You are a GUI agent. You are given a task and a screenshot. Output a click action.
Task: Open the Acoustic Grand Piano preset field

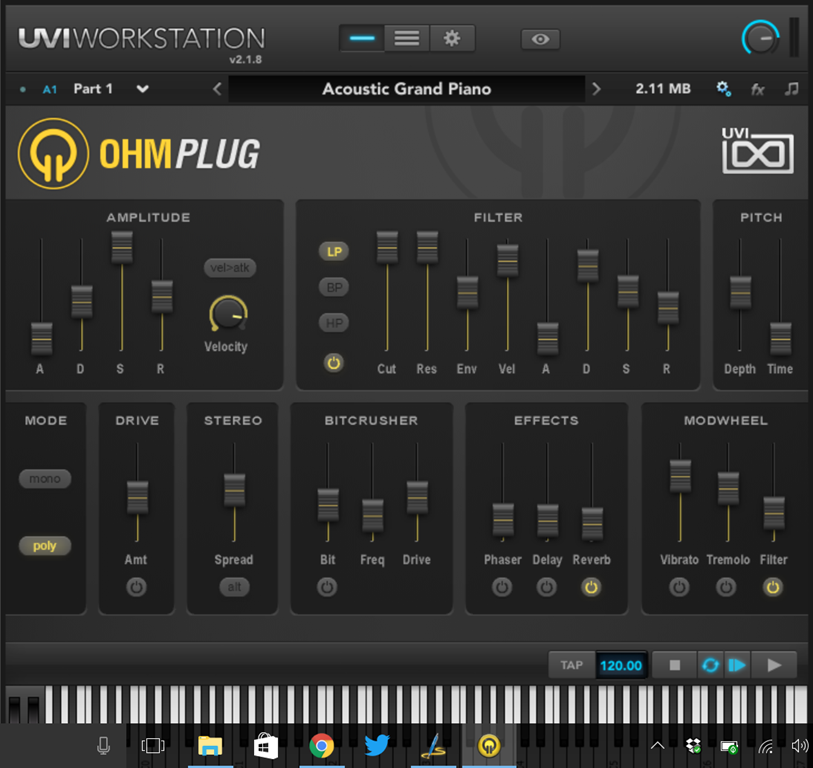click(x=406, y=89)
